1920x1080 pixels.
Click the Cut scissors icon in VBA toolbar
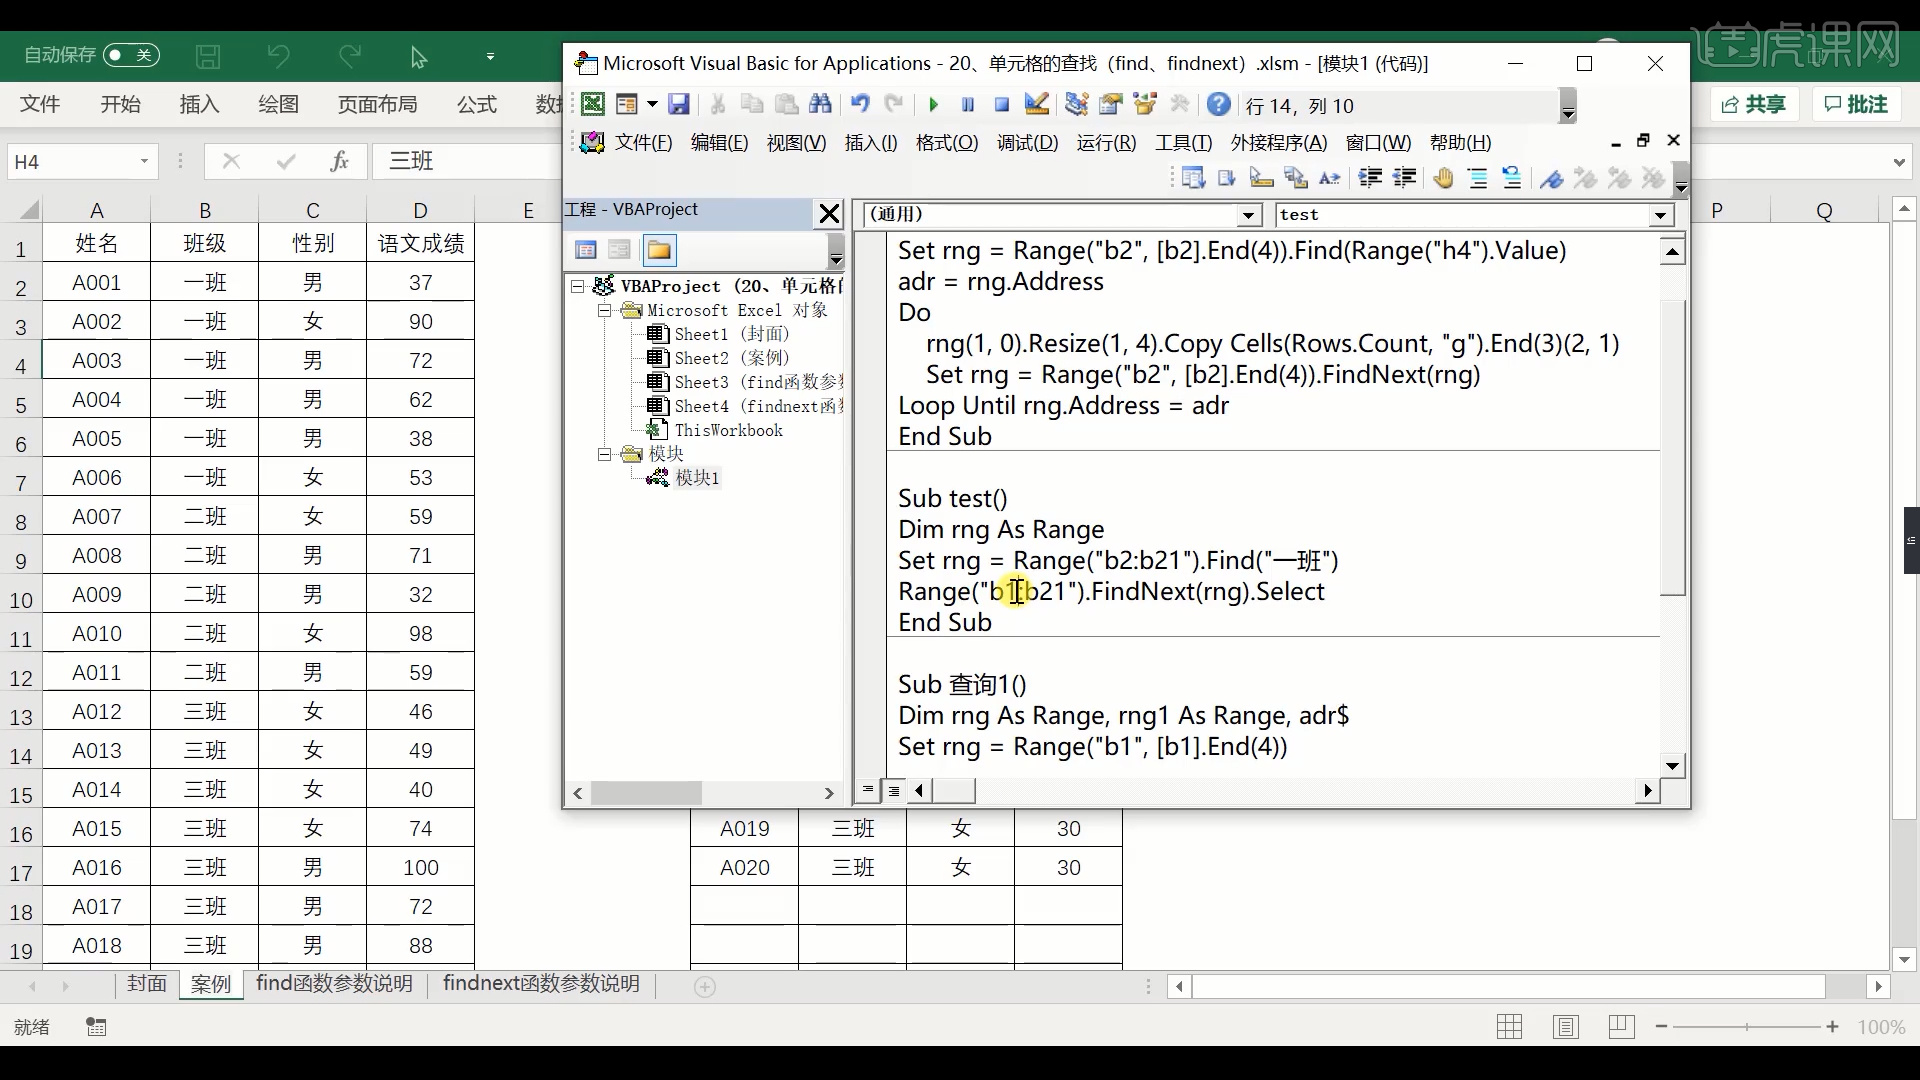(x=718, y=104)
